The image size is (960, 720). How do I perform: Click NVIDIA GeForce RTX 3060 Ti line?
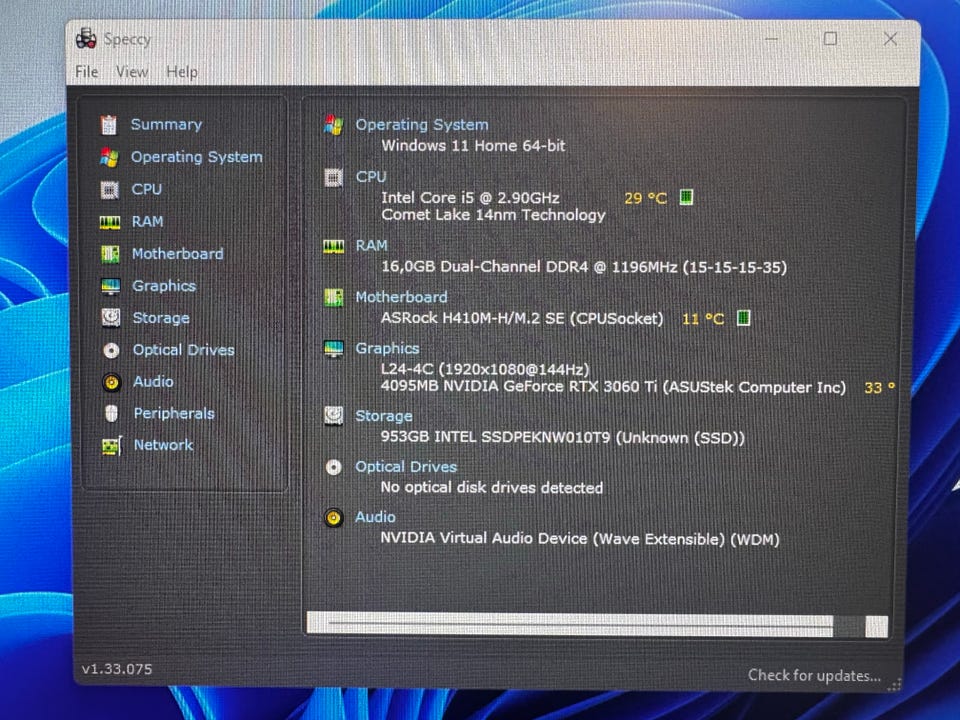(613, 387)
